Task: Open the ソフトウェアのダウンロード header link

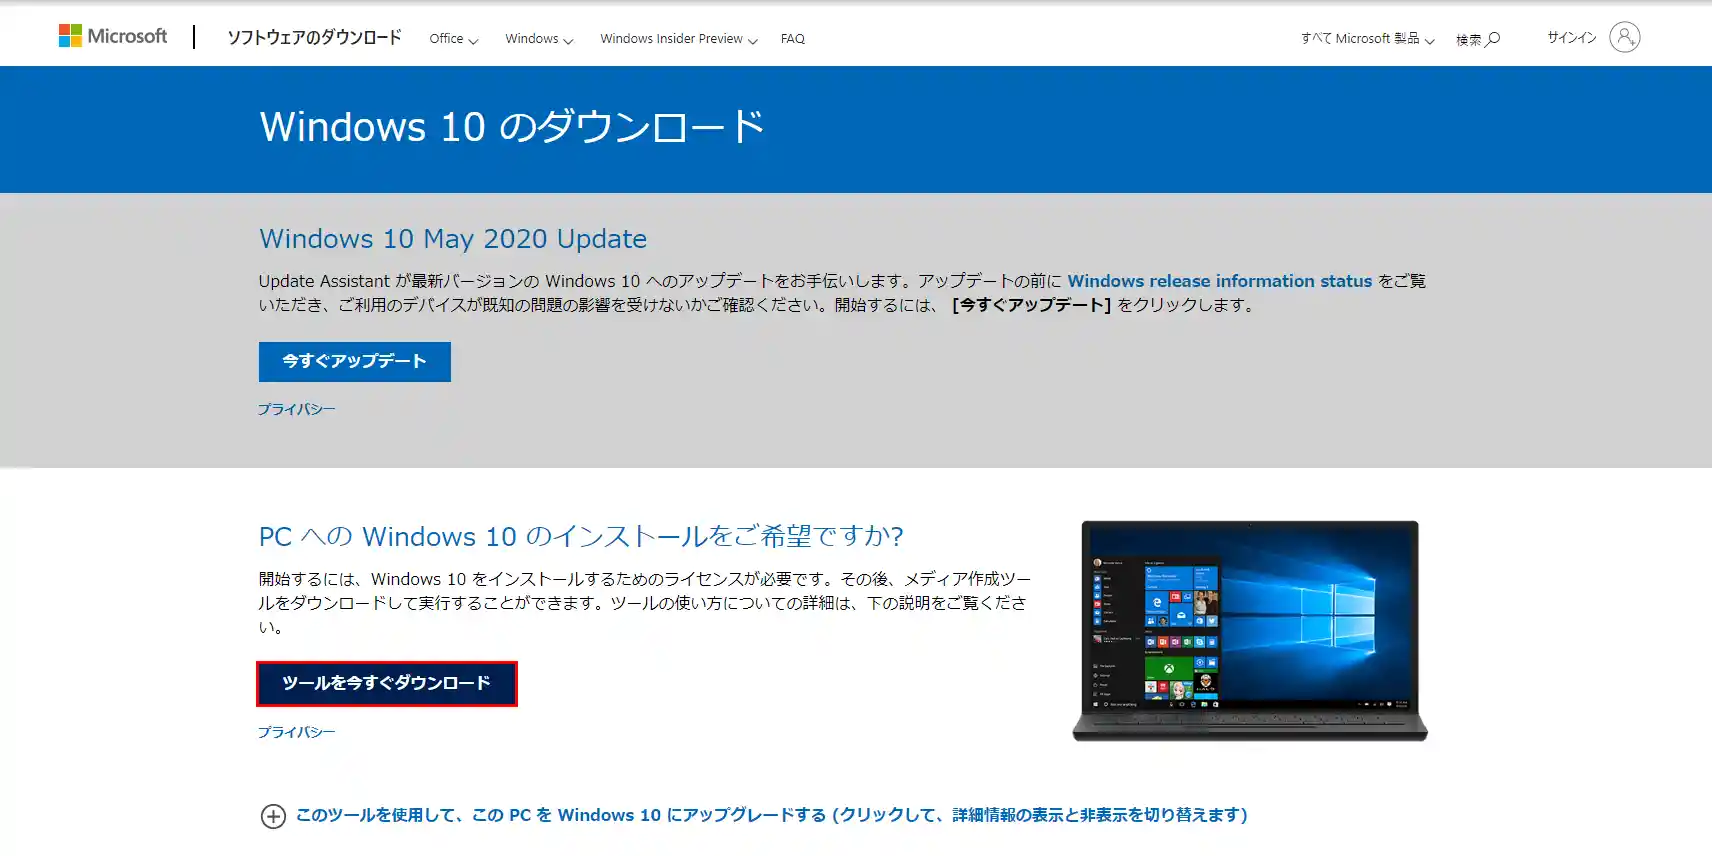Action: [314, 38]
